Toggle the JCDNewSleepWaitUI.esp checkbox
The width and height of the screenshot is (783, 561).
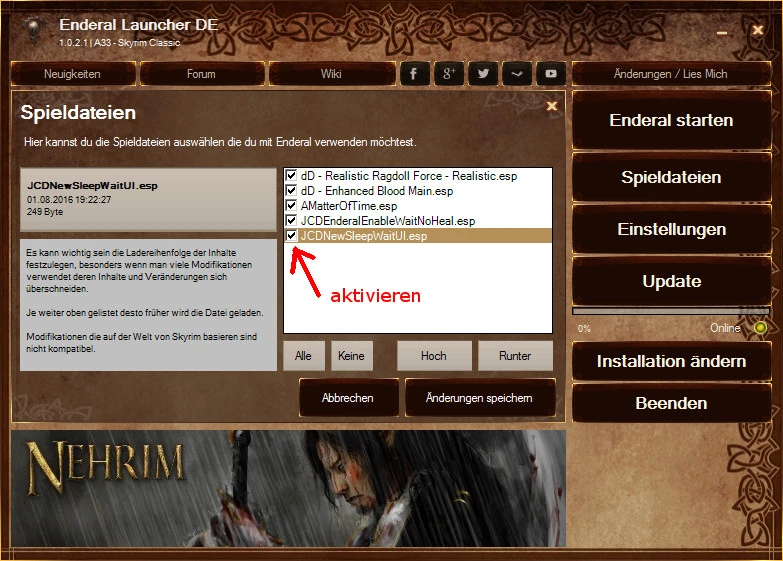click(291, 236)
